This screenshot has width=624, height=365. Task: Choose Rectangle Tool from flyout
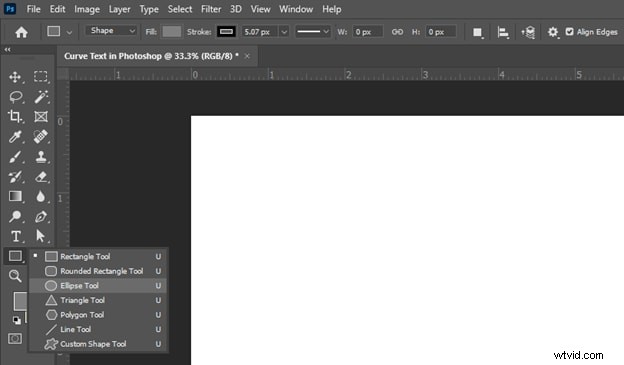click(x=98, y=256)
